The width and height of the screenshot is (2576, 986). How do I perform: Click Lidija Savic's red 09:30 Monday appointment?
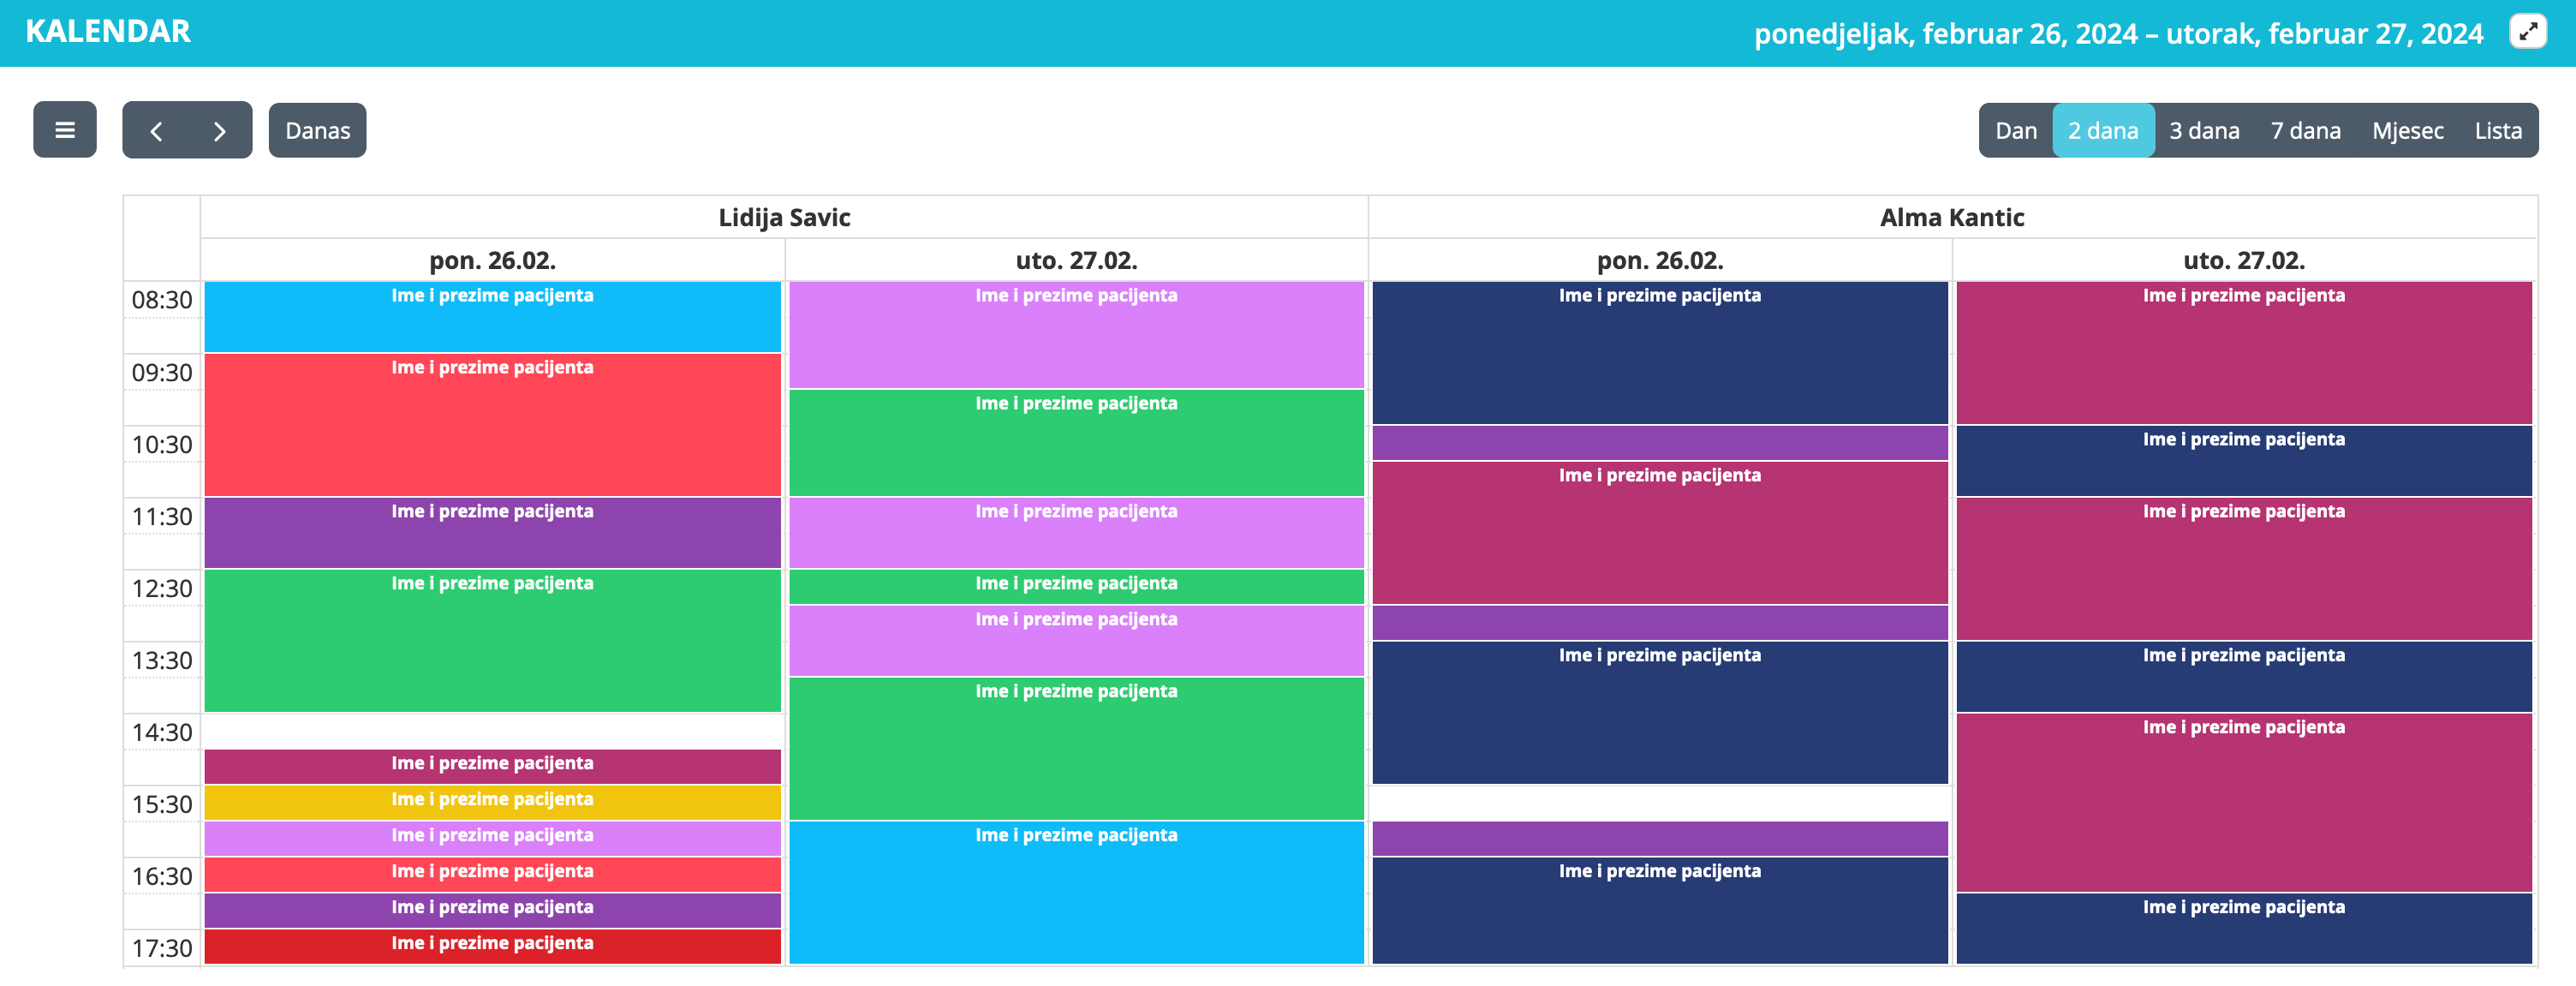tap(492, 425)
